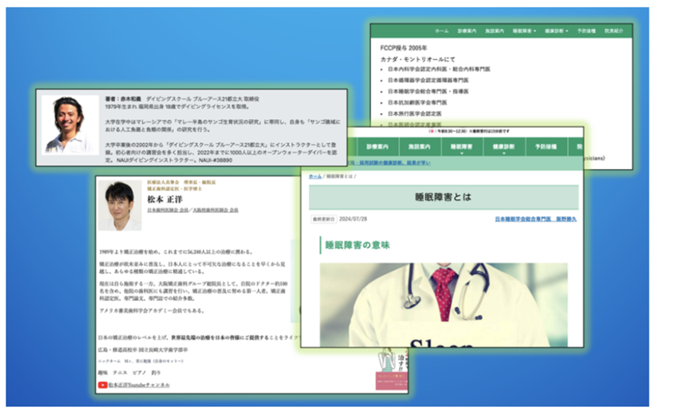The width and height of the screenshot is (680, 412).
Task: Click the 広島・修道高校卒 education line
Action: click(x=143, y=350)
